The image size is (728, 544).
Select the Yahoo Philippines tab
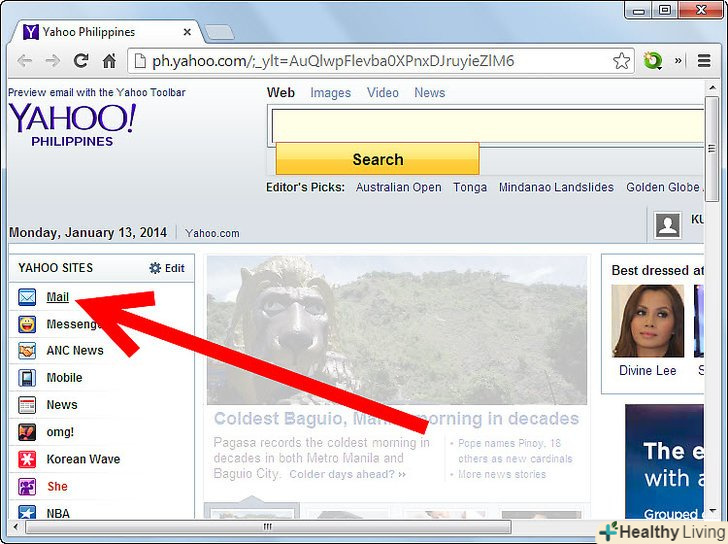pyautogui.click(x=107, y=32)
